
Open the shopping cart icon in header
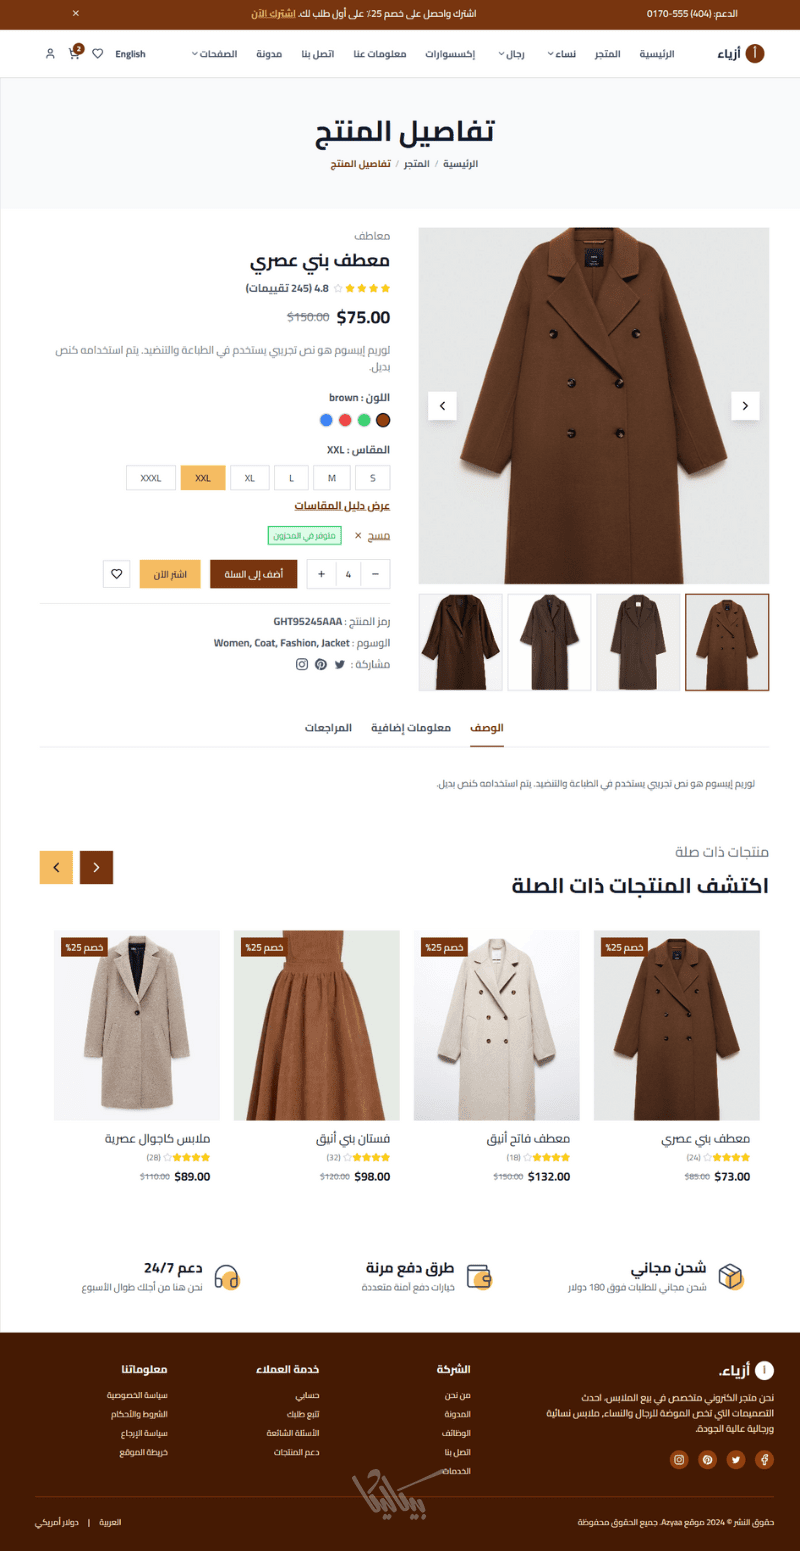(x=74, y=54)
